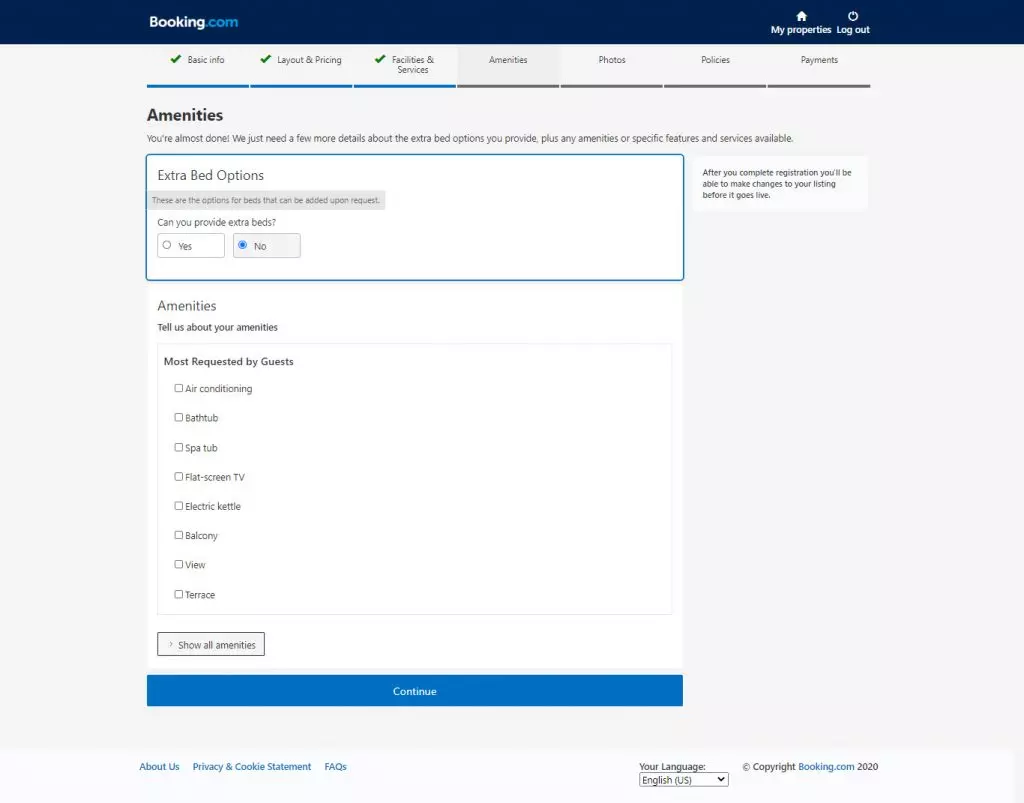Screen dimensions: 1024x803
Task: Go to the Basic info step
Action: click(x=198, y=65)
